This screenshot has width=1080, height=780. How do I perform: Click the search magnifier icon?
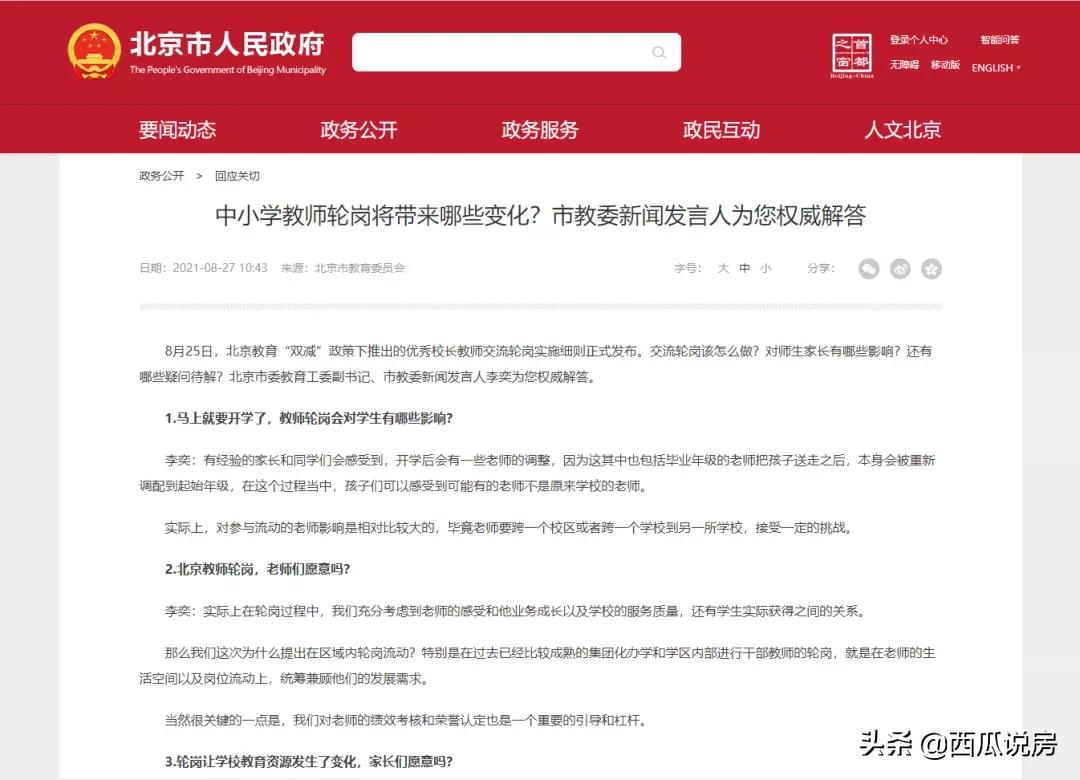point(657,52)
